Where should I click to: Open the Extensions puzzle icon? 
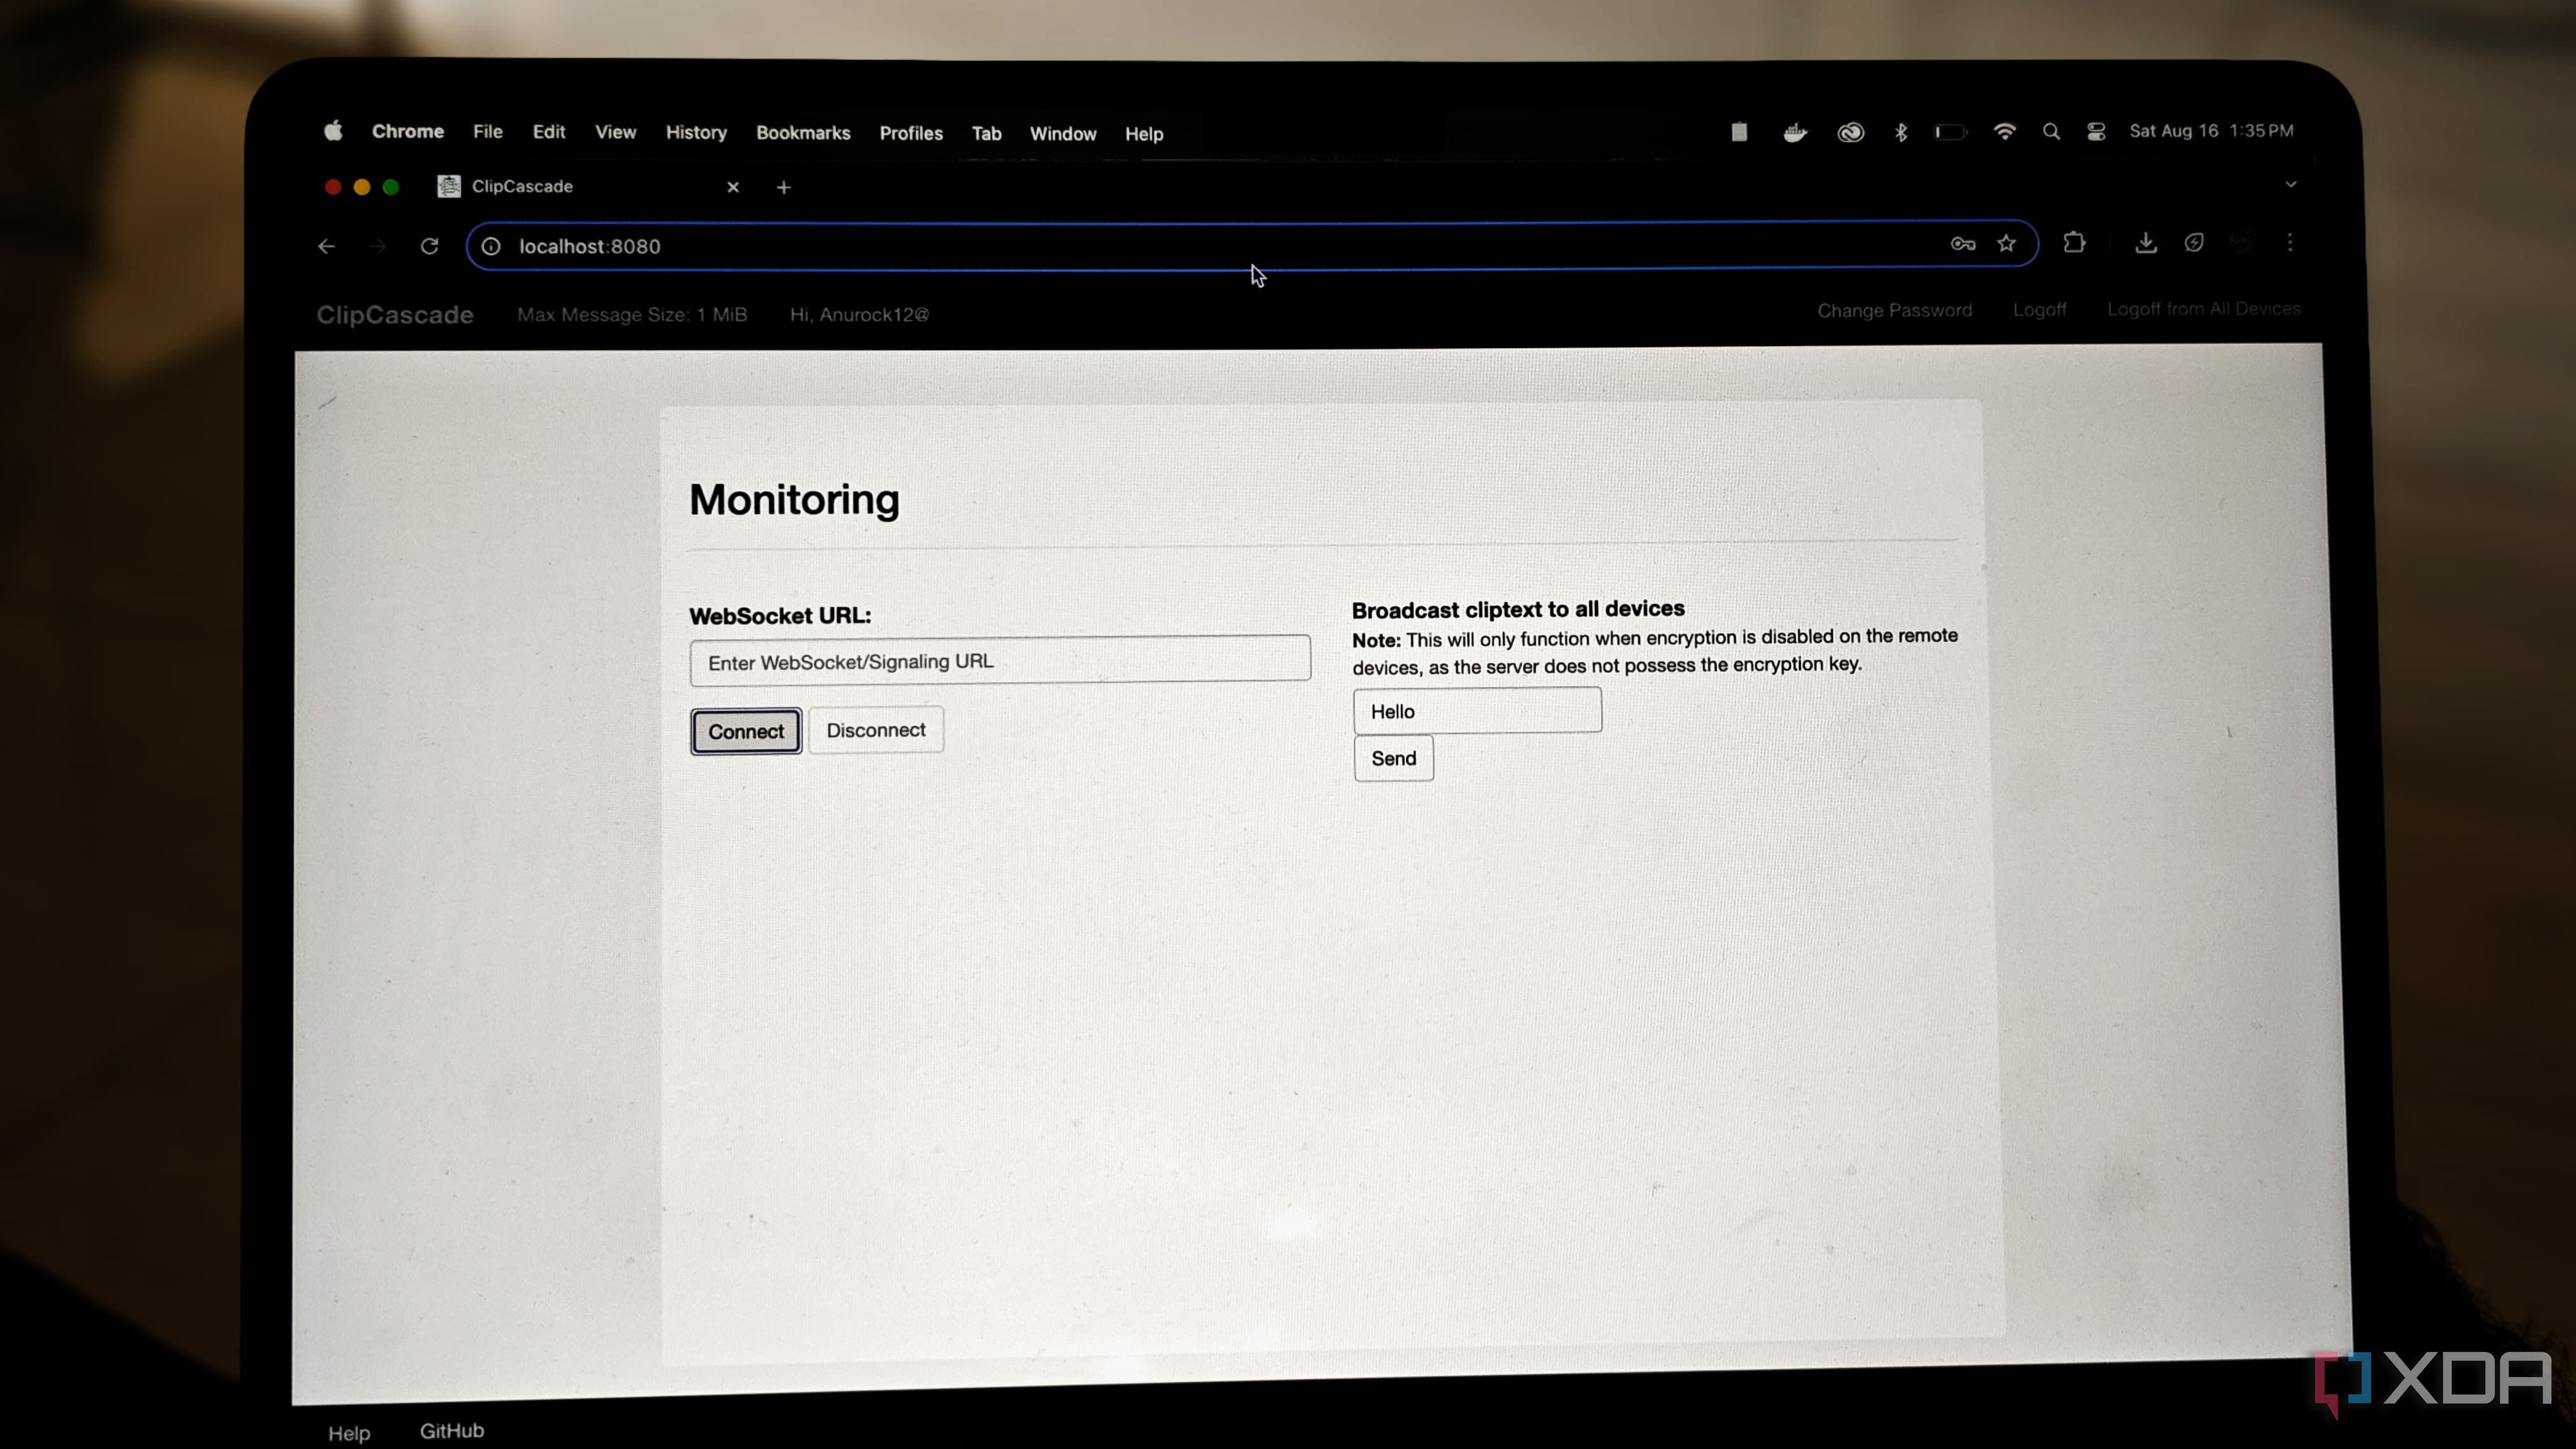(2074, 242)
